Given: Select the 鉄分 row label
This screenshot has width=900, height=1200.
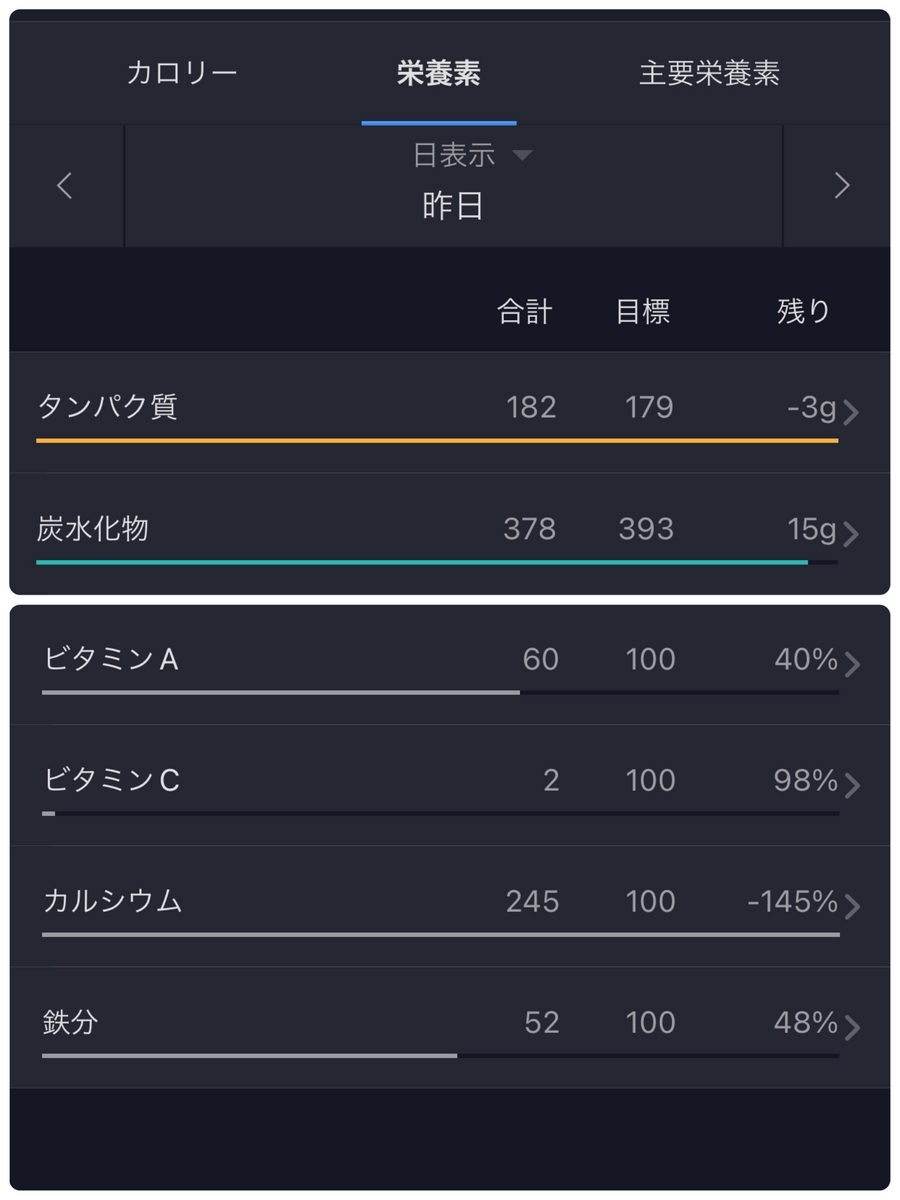Looking at the screenshot, I should point(70,1022).
